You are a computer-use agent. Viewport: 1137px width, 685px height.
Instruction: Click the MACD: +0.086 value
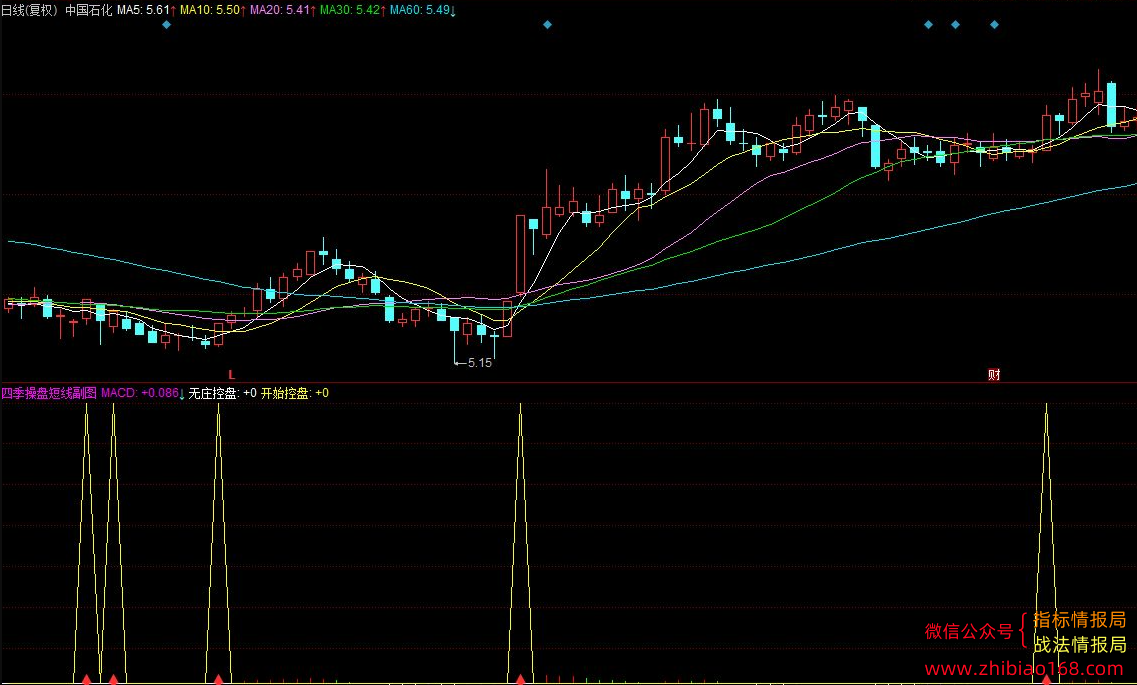point(143,393)
